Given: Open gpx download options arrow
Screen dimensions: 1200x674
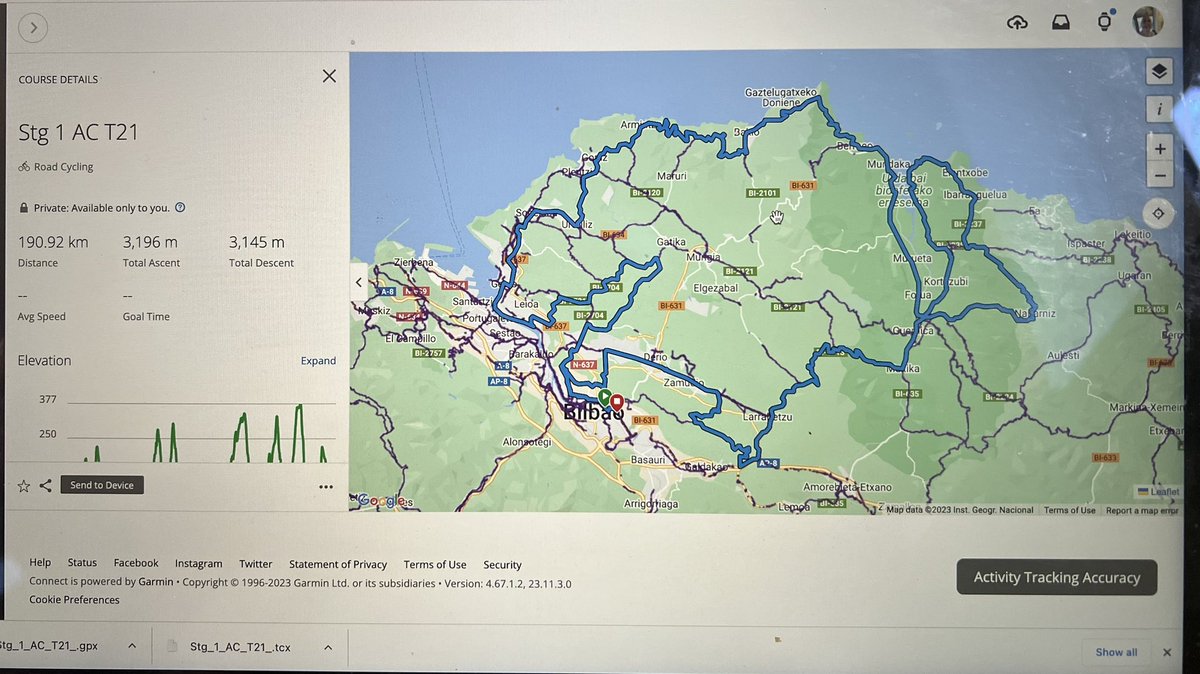Looking at the screenshot, I should (132, 647).
